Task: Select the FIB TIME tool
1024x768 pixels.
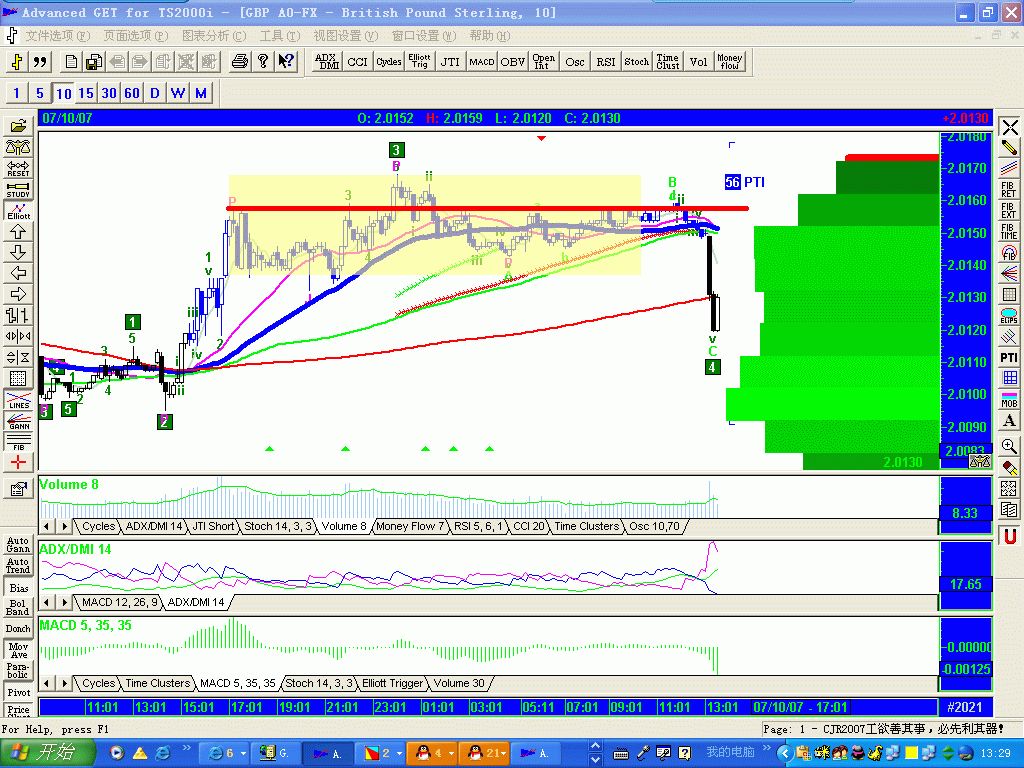Action: click(1009, 231)
